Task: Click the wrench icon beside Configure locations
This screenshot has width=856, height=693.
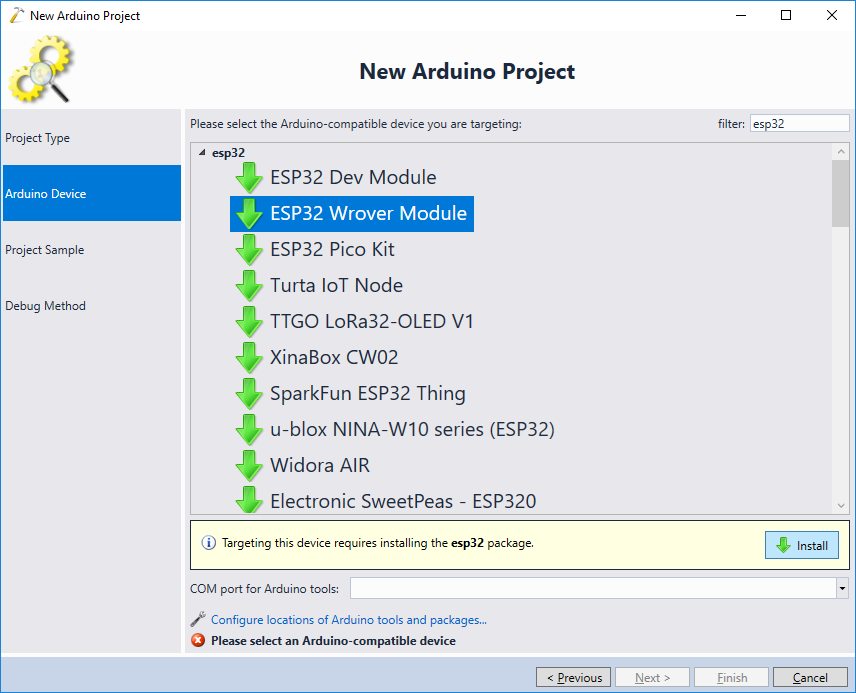Action: (x=198, y=619)
